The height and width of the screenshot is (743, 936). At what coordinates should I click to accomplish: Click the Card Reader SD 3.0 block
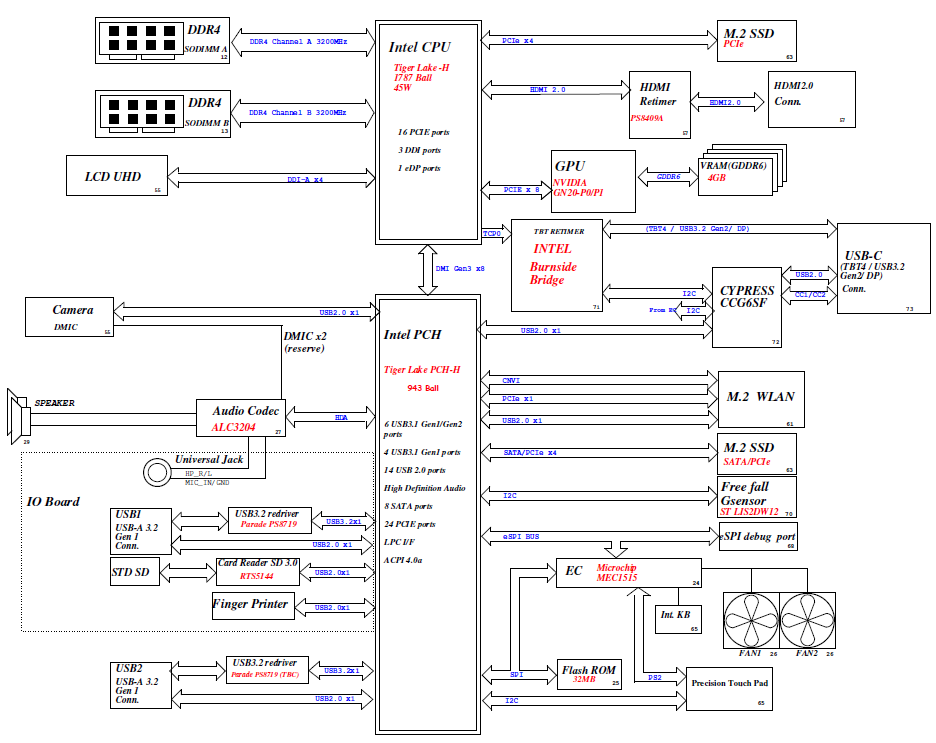point(257,570)
